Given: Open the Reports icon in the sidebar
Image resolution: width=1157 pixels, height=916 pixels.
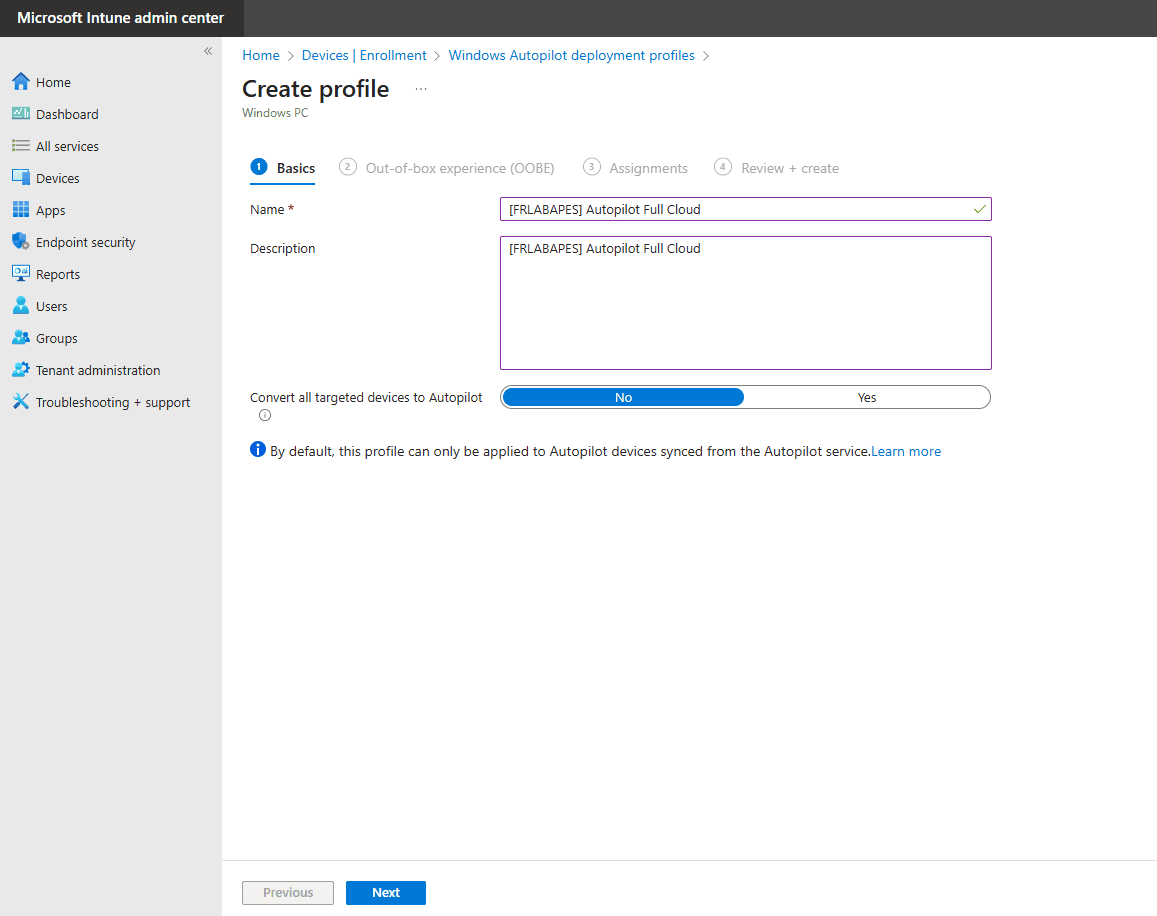Looking at the screenshot, I should coord(22,274).
